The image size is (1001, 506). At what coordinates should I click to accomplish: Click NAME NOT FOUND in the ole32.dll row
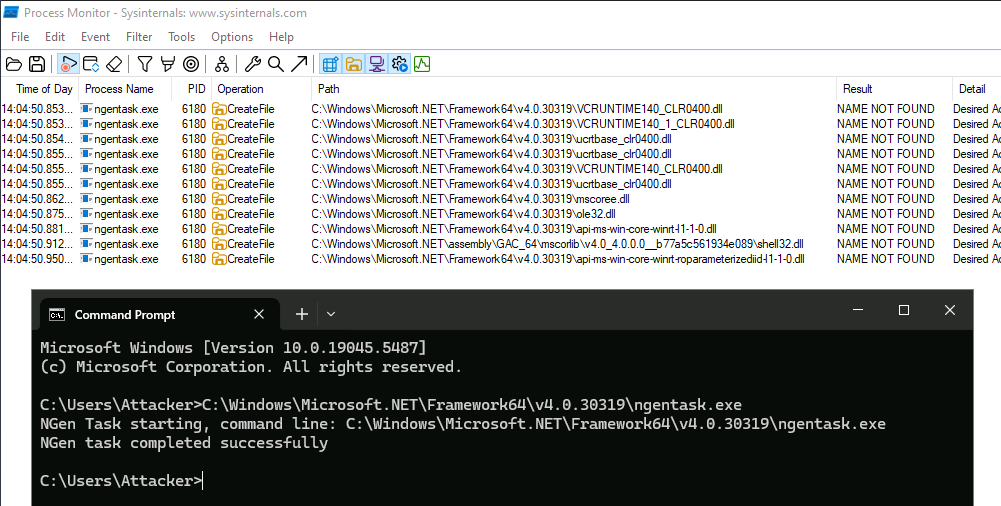pos(885,214)
